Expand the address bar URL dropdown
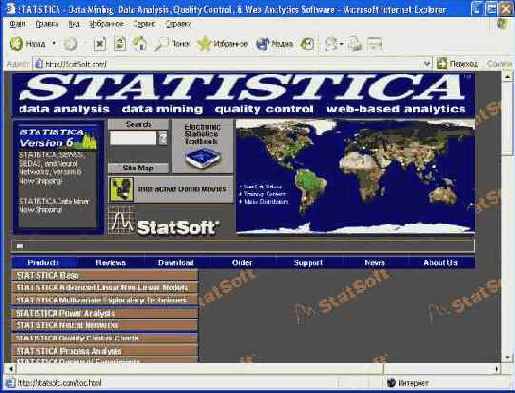The width and height of the screenshot is (515, 393). point(427,63)
